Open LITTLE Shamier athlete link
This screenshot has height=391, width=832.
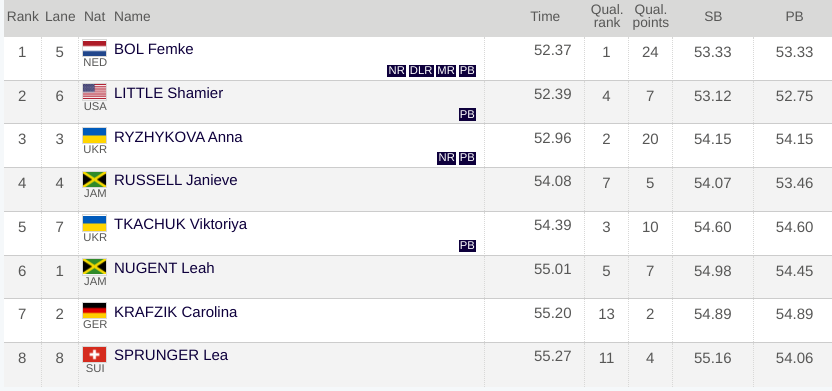point(168,93)
